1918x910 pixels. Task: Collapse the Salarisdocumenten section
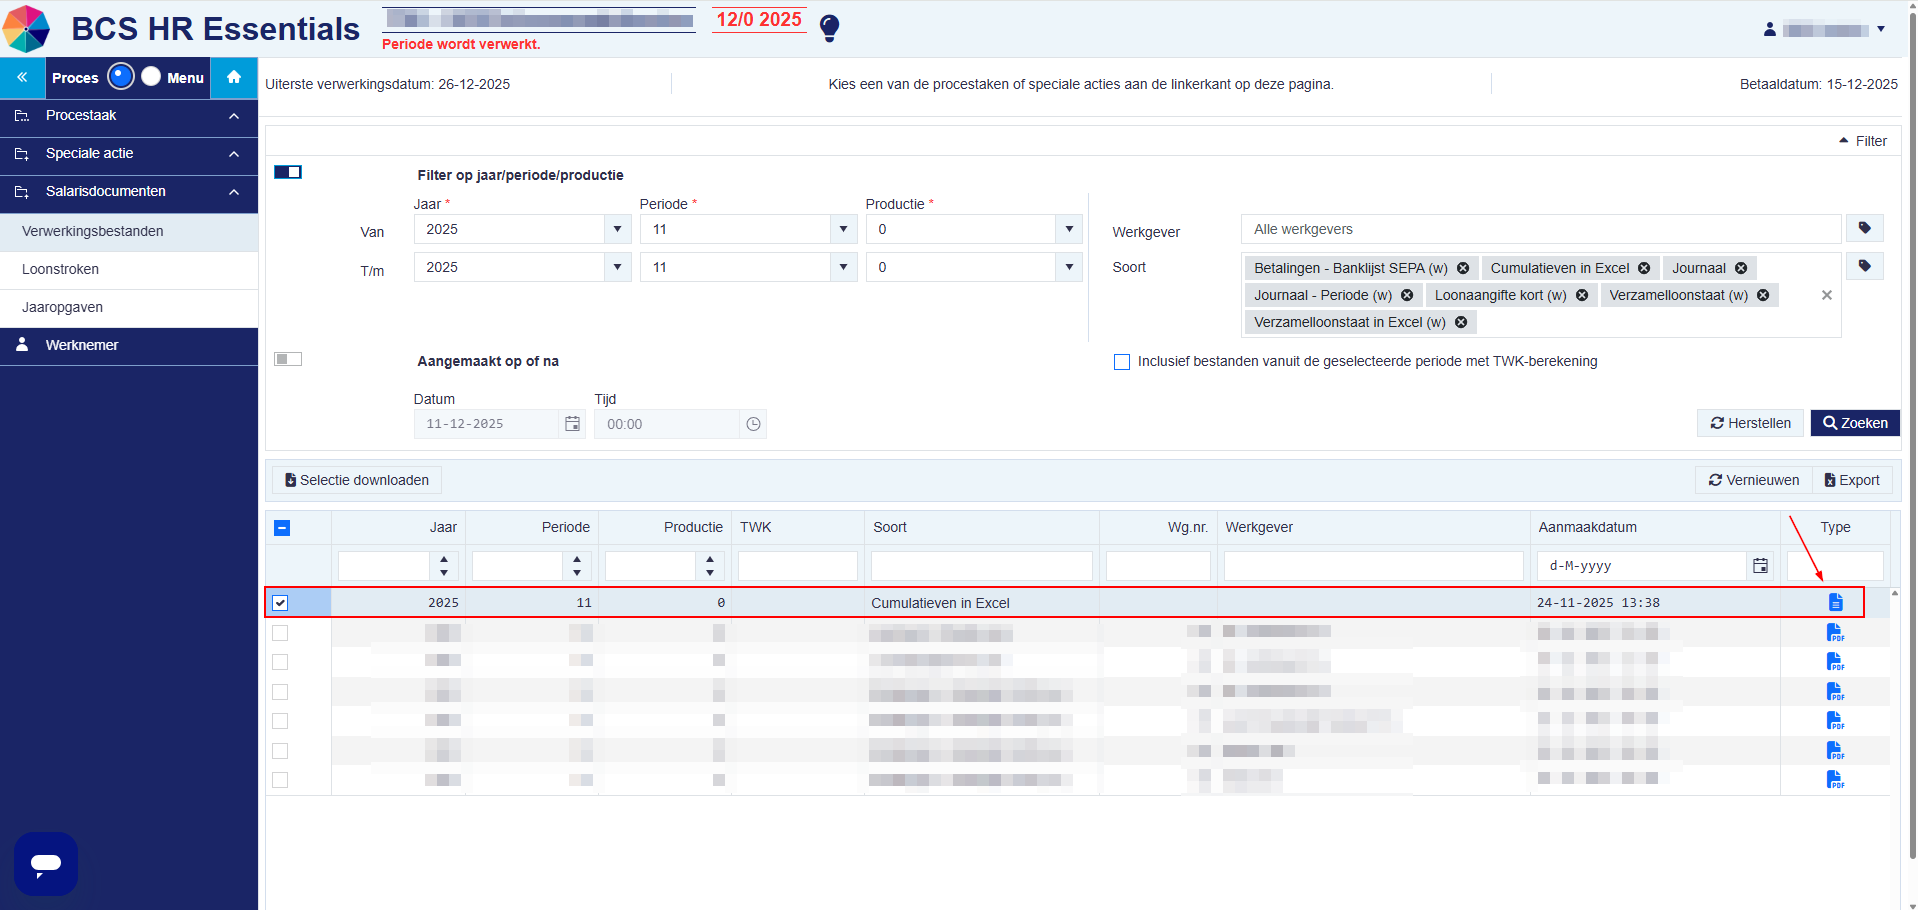[234, 192]
